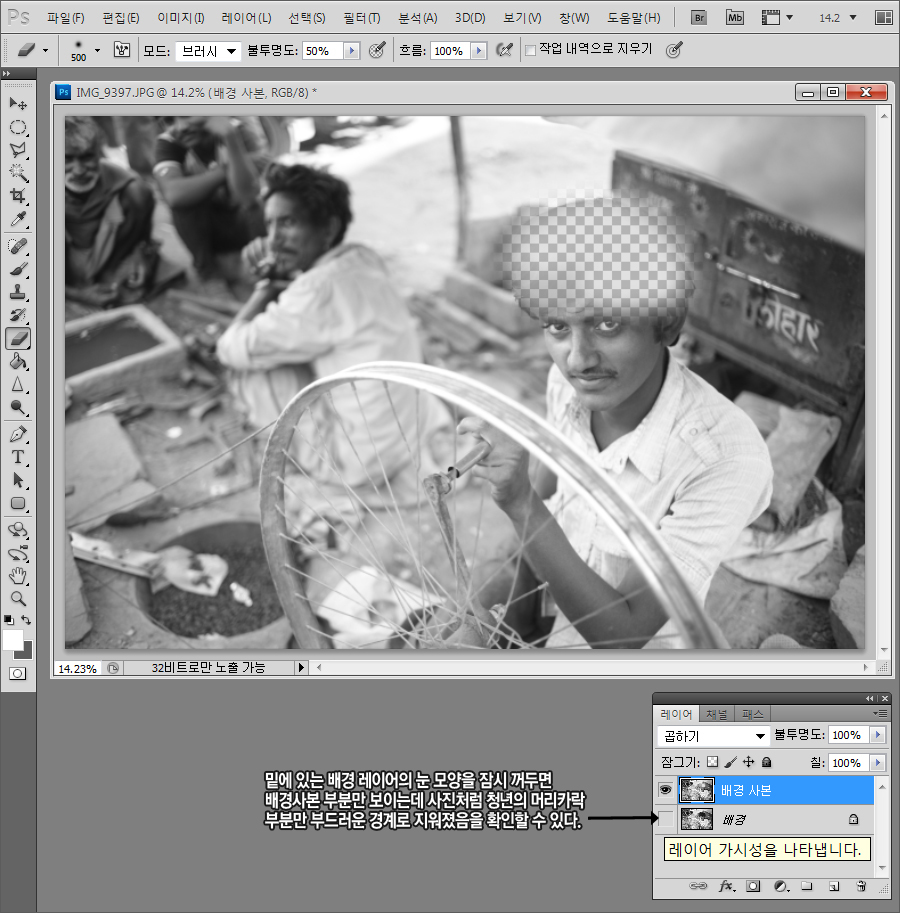Launch Adobe Bridge with the Br icon
The image size is (900, 913).
[699, 17]
